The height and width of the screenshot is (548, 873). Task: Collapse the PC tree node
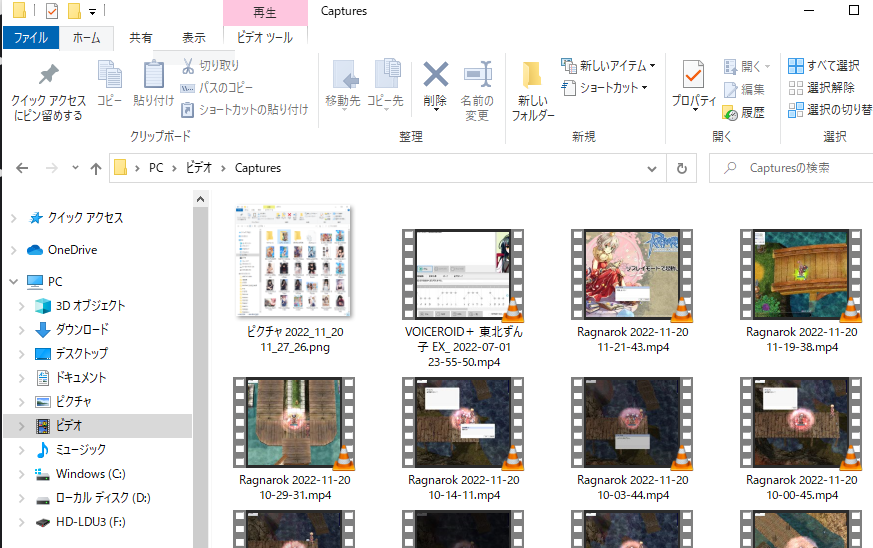pyautogui.click(x=14, y=282)
